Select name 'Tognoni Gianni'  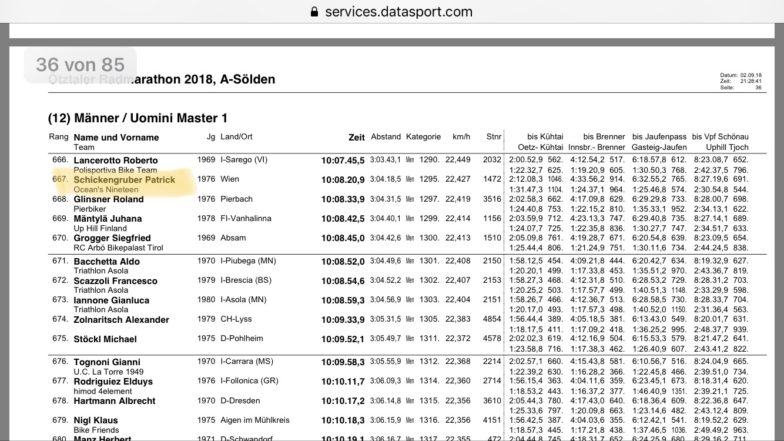(x=107, y=362)
